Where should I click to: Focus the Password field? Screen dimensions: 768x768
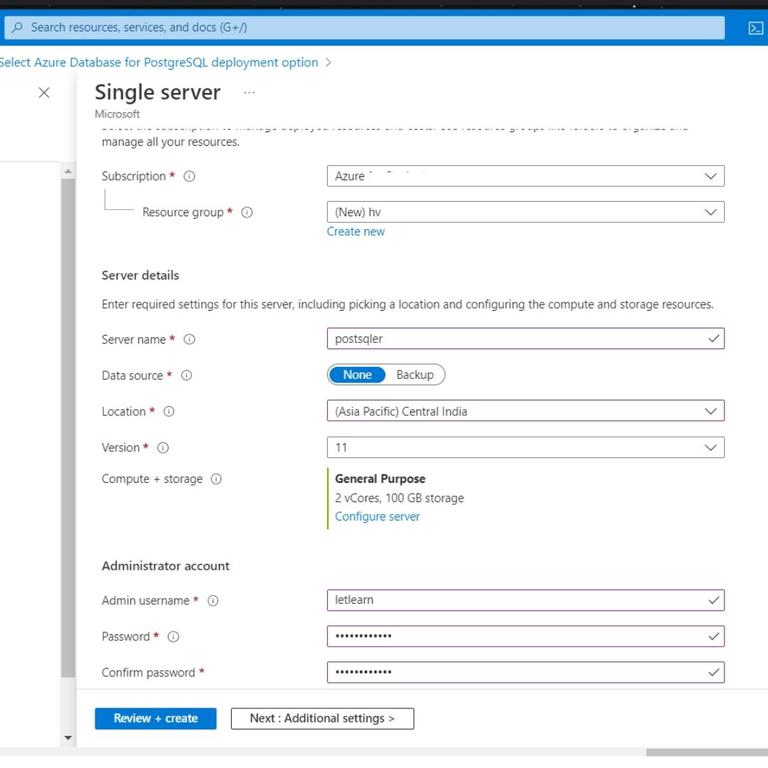click(x=526, y=636)
